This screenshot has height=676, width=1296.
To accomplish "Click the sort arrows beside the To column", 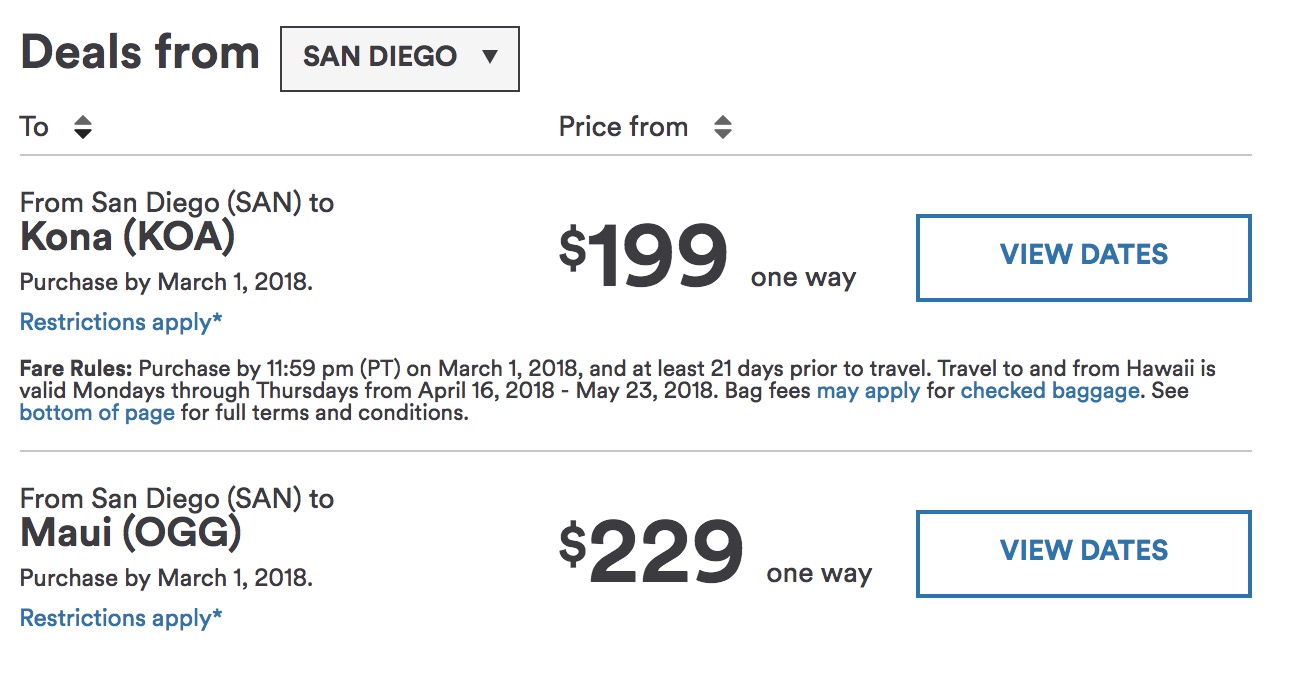I will coord(83,128).
